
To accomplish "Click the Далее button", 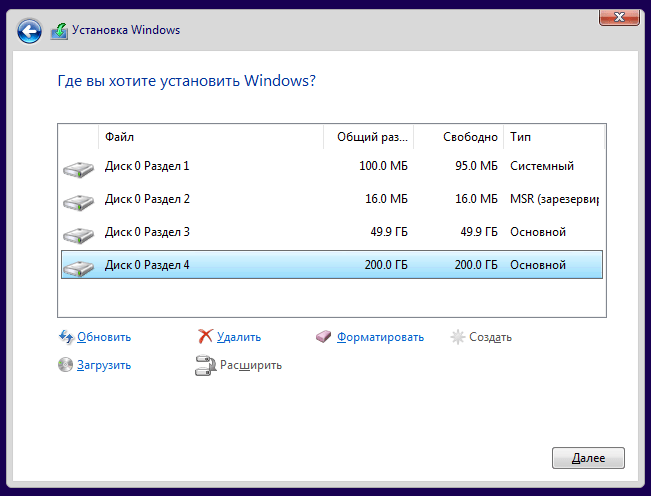I will [x=588, y=458].
